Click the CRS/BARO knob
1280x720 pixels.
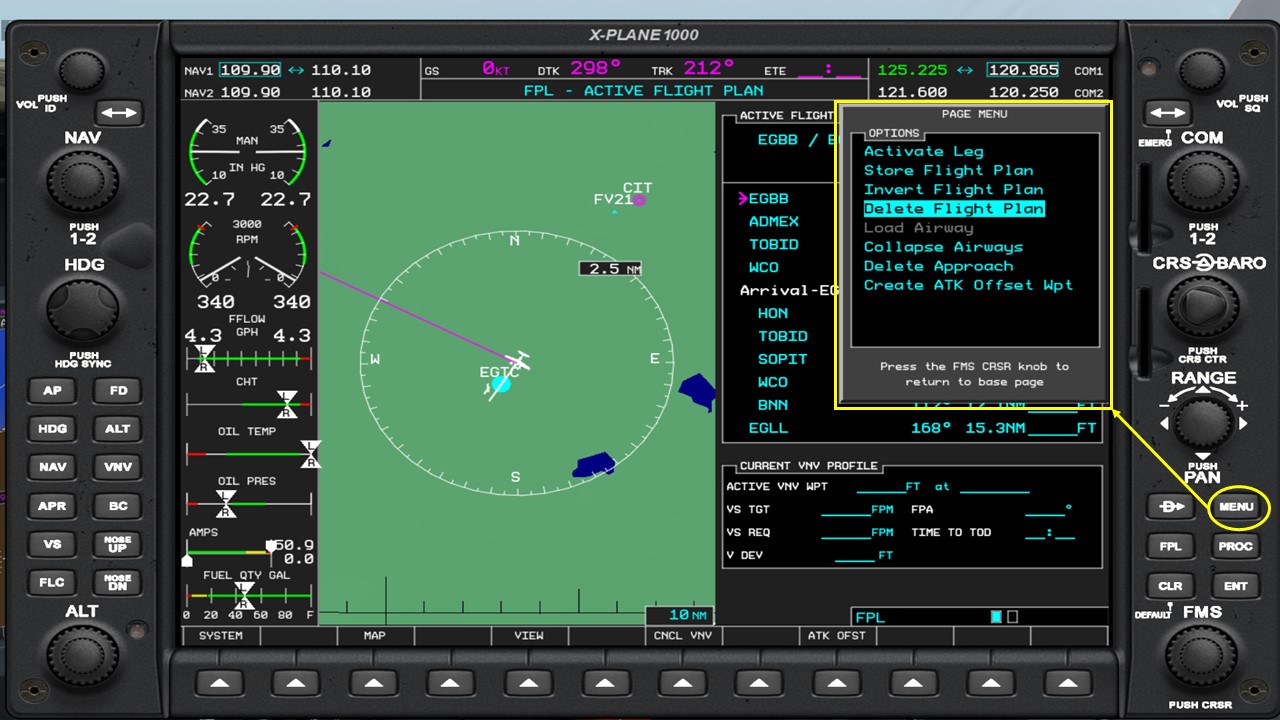point(1203,307)
